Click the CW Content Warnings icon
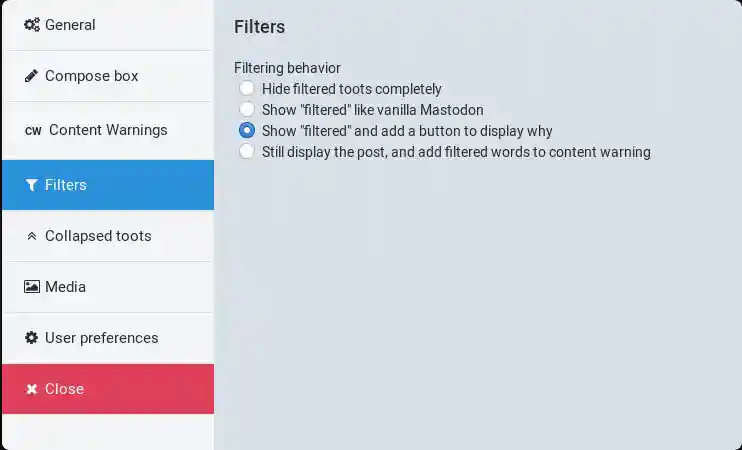 [33, 131]
